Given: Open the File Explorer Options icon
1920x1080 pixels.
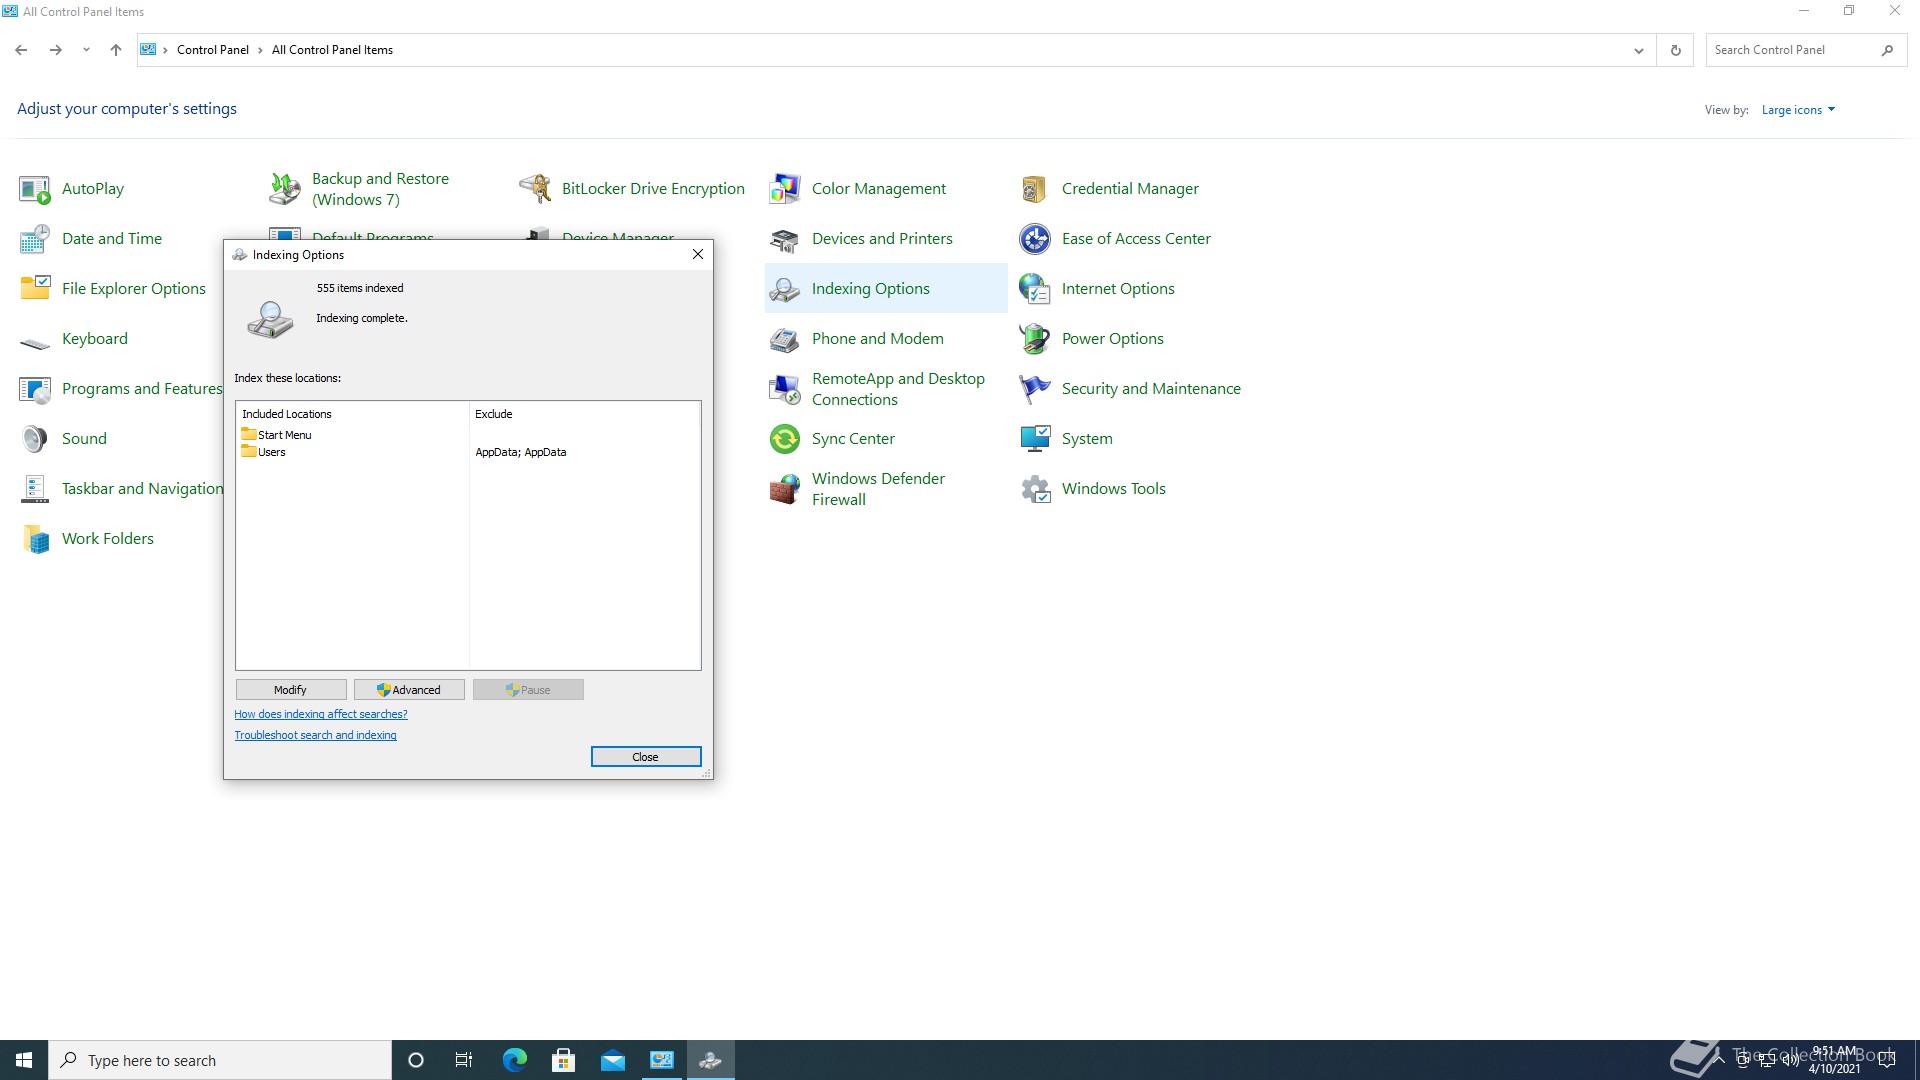Looking at the screenshot, I should tap(34, 289).
